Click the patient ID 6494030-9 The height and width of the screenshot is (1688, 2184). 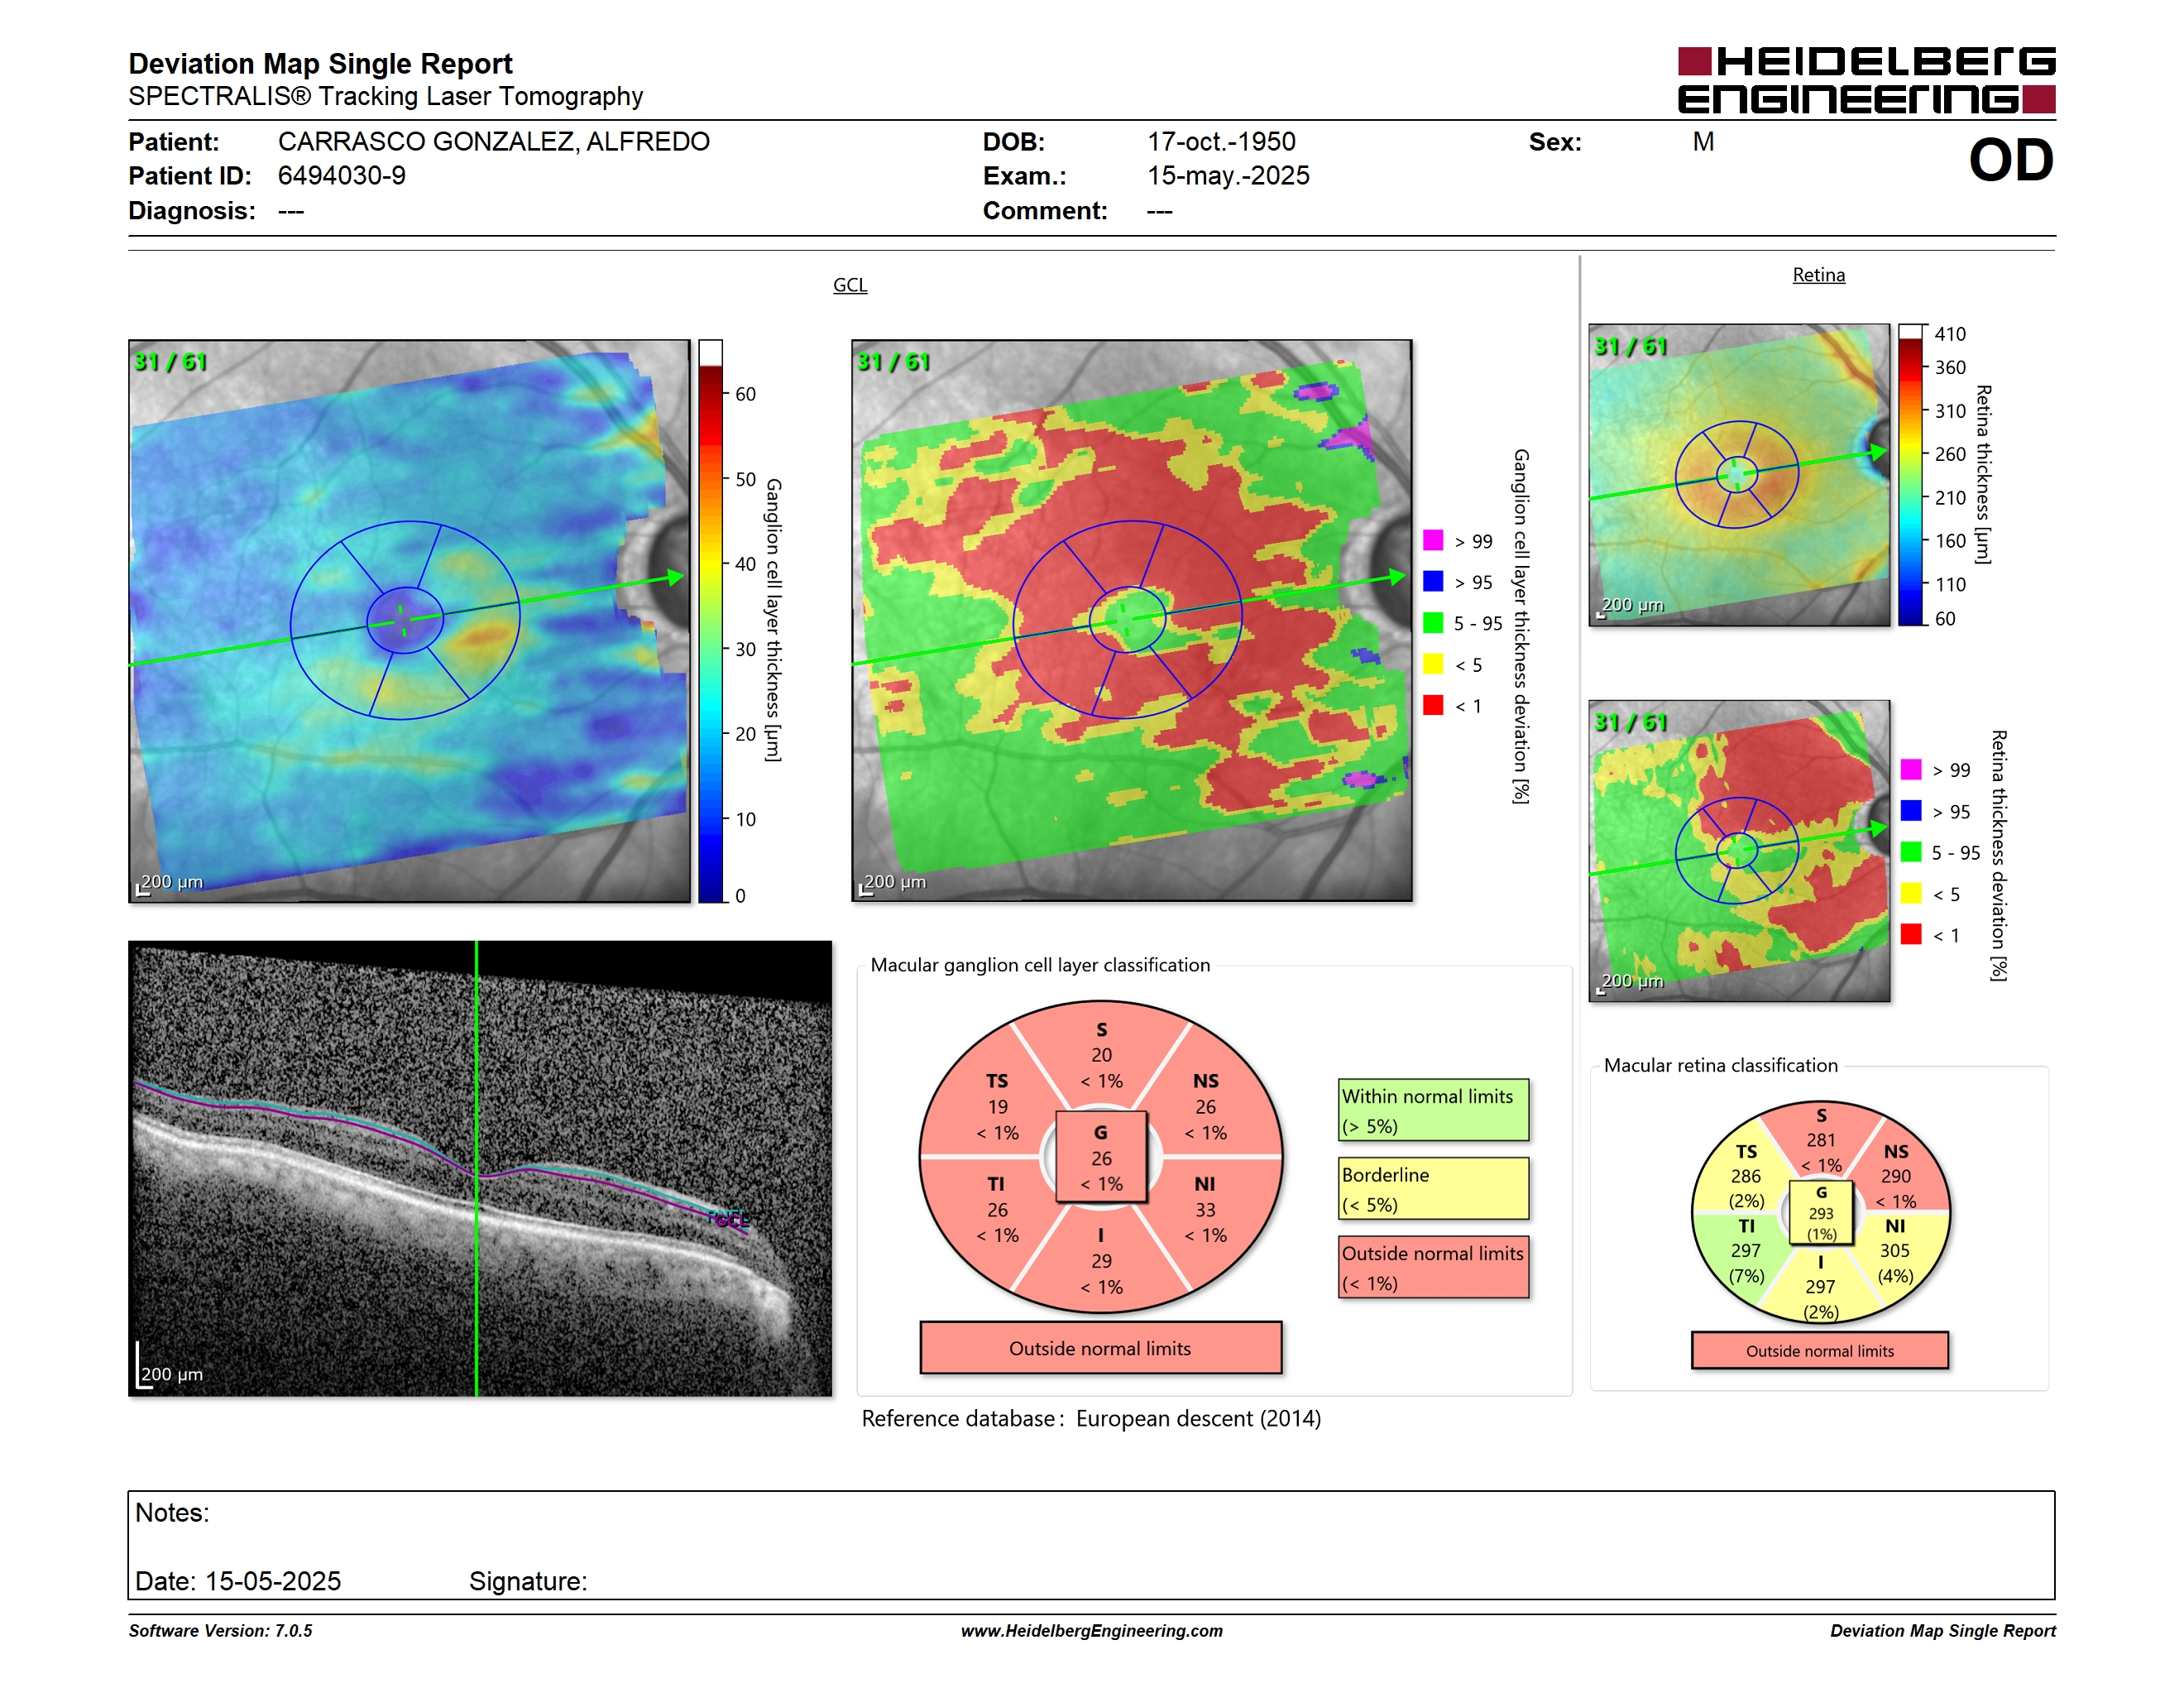point(342,176)
